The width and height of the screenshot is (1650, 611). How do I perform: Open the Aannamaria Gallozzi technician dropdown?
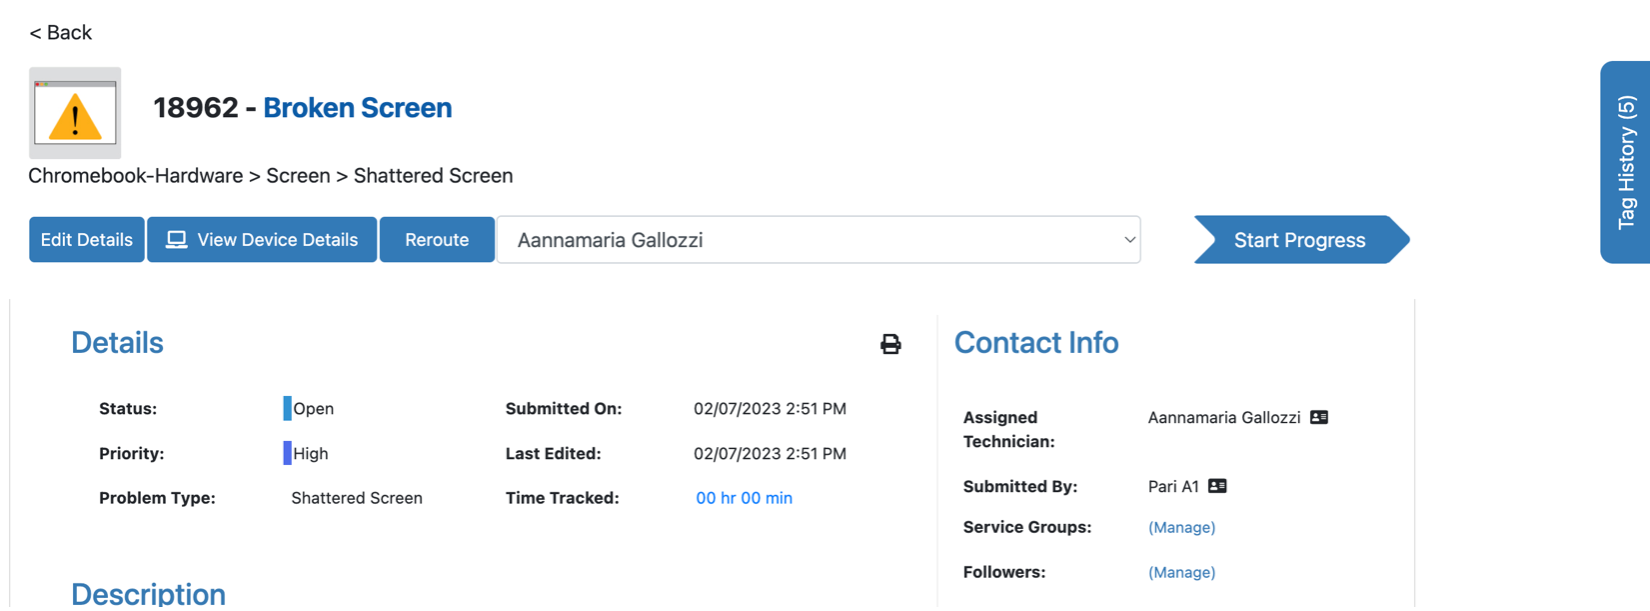click(818, 240)
